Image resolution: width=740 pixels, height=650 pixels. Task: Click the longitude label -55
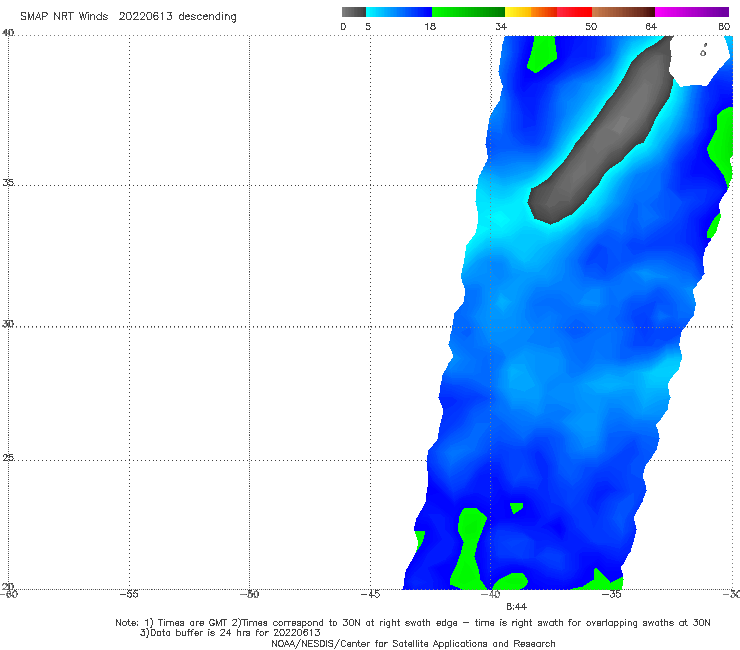129,594
